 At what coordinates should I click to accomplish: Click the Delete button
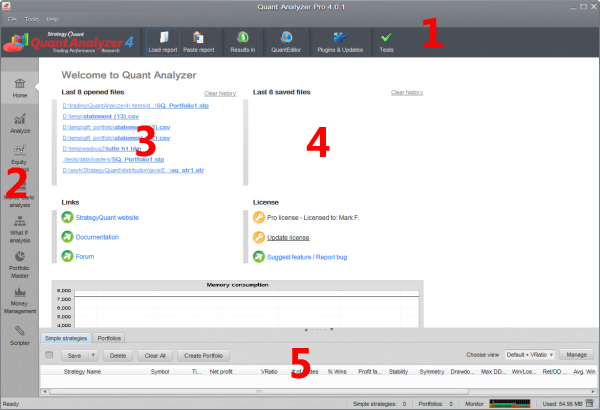point(118,355)
